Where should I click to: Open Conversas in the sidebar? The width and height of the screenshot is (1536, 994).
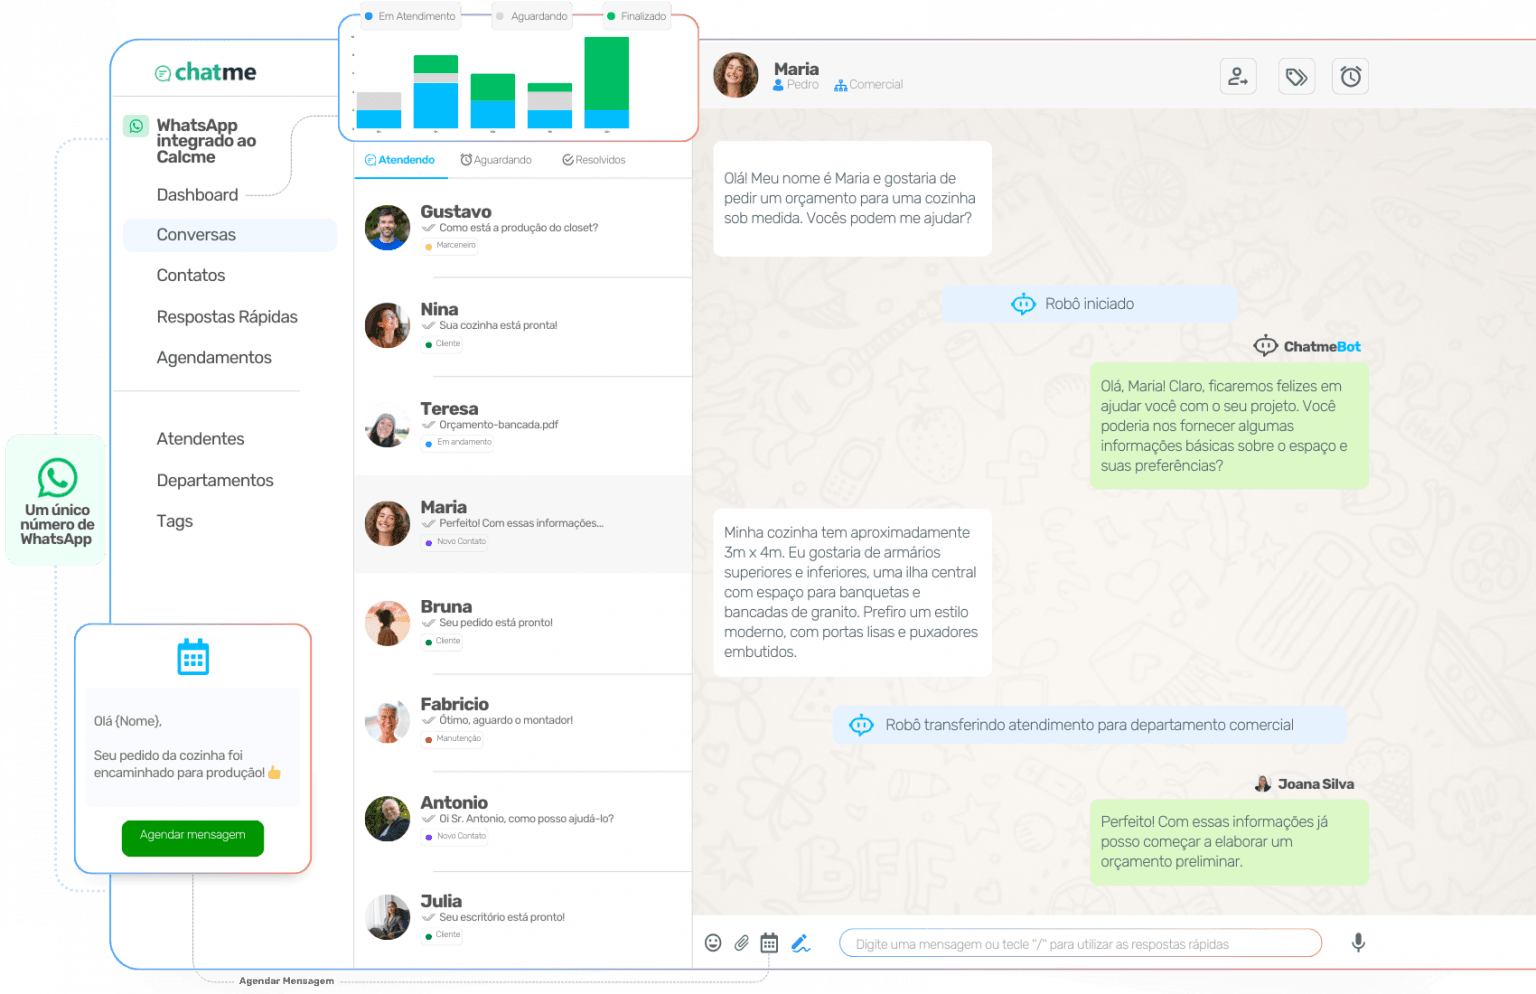point(196,235)
